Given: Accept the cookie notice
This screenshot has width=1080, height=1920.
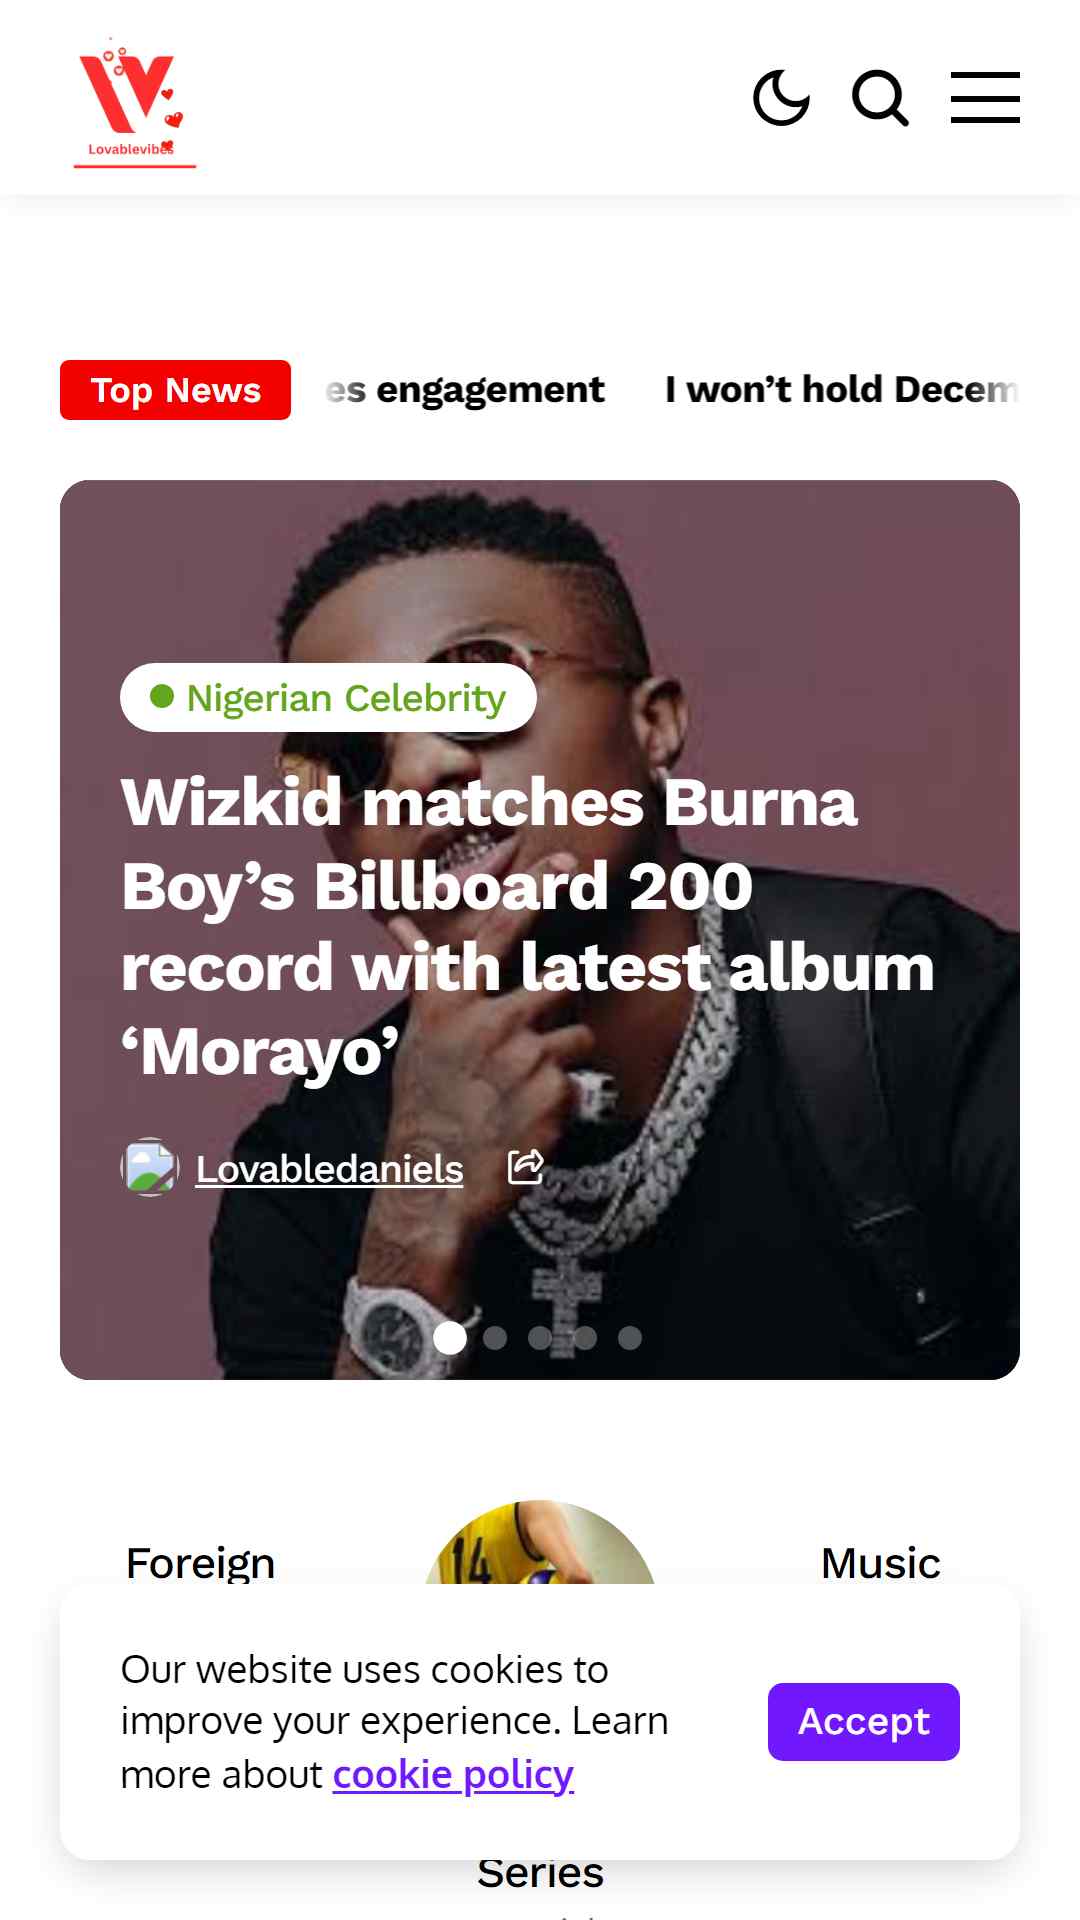Looking at the screenshot, I should pyautogui.click(x=864, y=1722).
